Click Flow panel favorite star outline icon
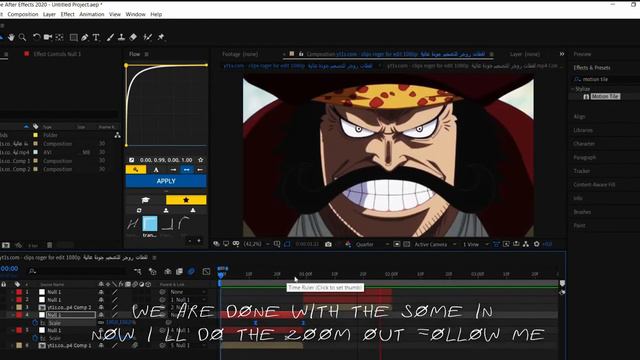Screen dimensions: 640x360 (x=200, y=160)
